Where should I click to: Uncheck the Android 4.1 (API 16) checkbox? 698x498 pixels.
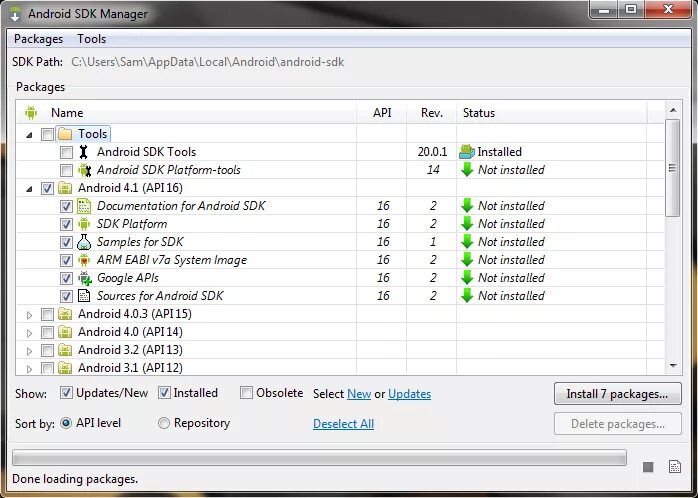click(47, 189)
